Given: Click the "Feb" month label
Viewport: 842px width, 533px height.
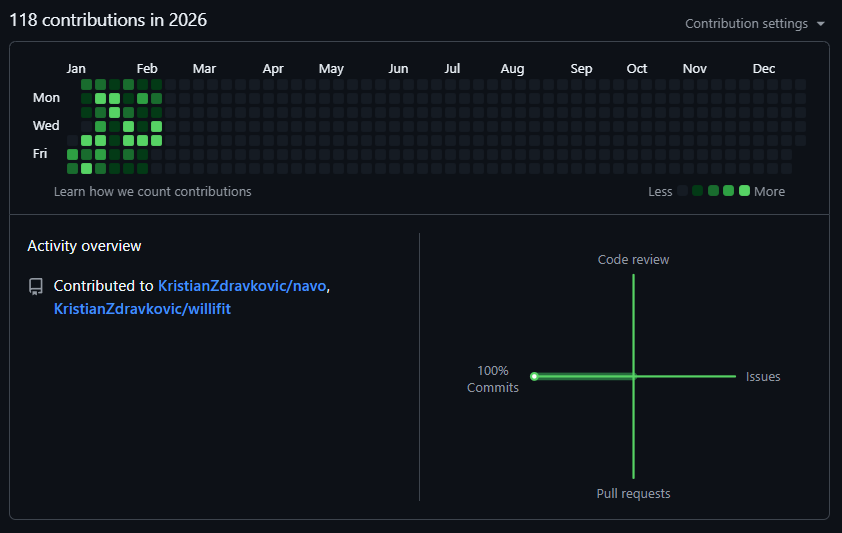Looking at the screenshot, I should coord(147,69).
